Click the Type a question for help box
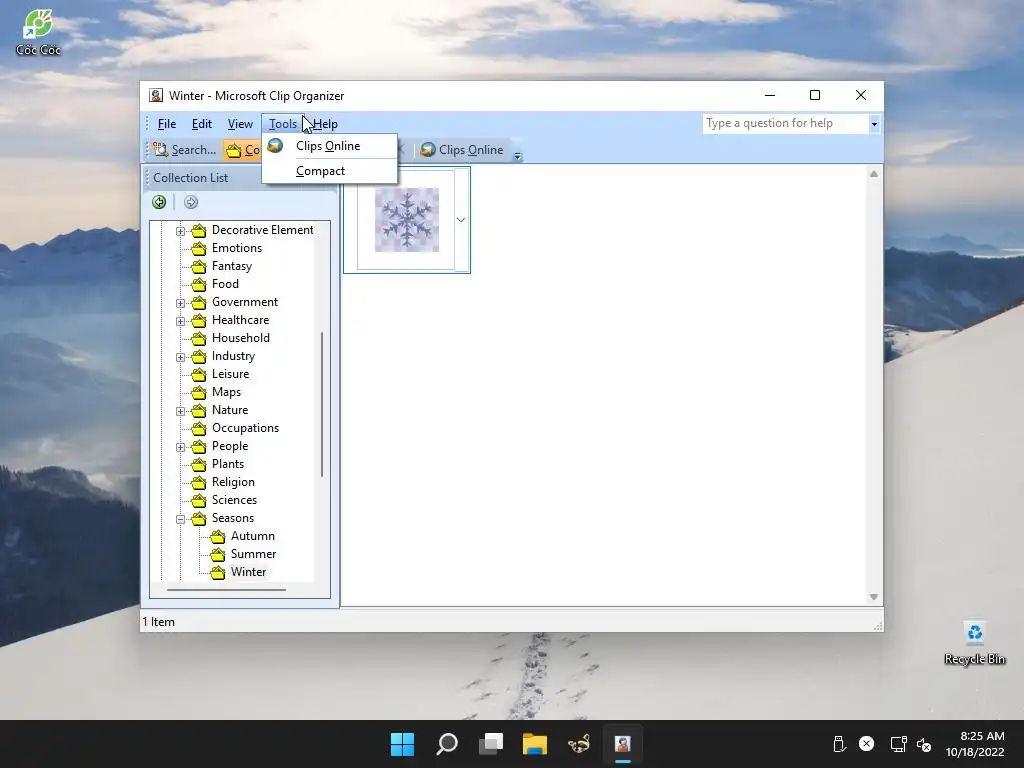This screenshot has width=1024, height=768. (x=785, y=123)
